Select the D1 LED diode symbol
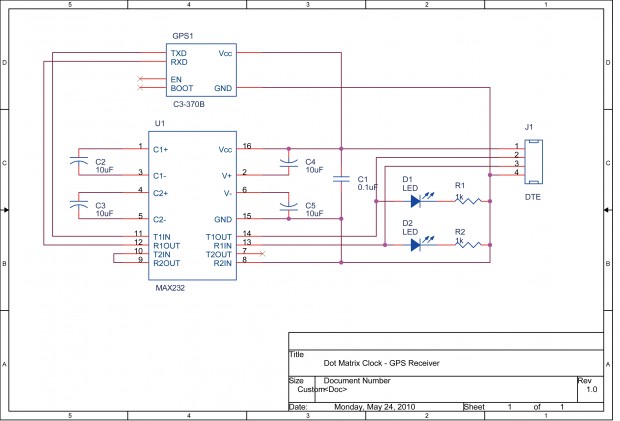The width and height of the screenshot is (620, 421). pos(415,201)
